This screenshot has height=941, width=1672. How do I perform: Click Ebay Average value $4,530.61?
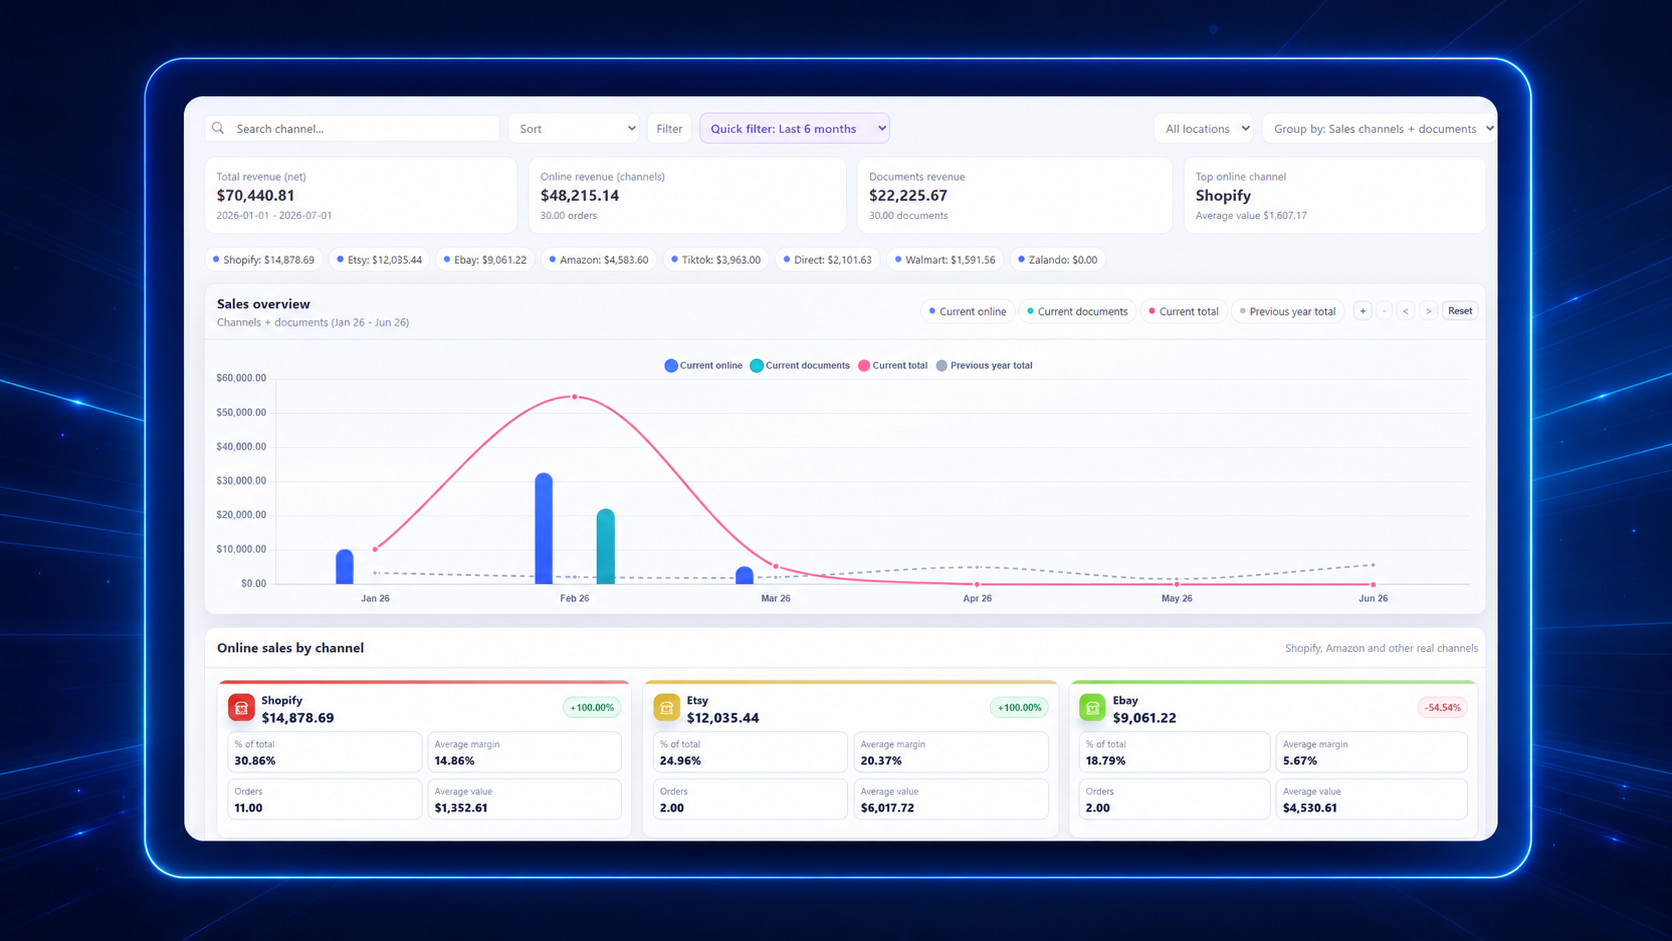point(1372,800)
